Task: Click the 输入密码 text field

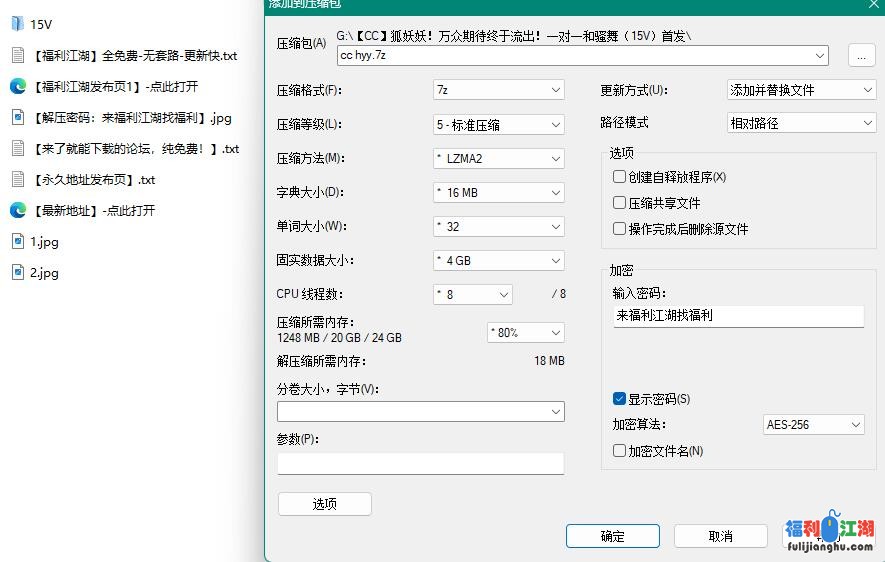Action: [738, 315]
